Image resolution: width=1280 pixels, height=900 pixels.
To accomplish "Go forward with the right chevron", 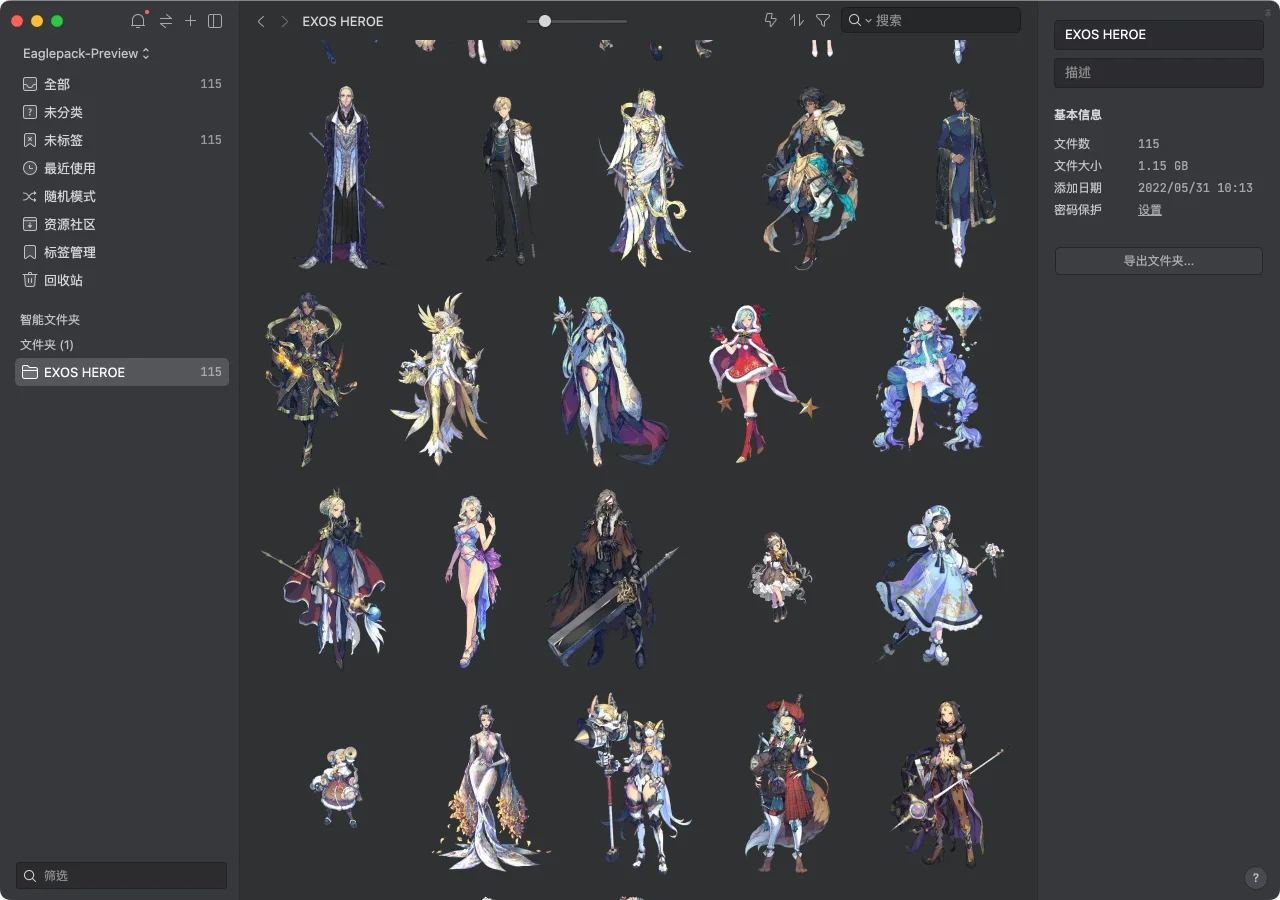I will pyautogui.click(x=285, y=21).
